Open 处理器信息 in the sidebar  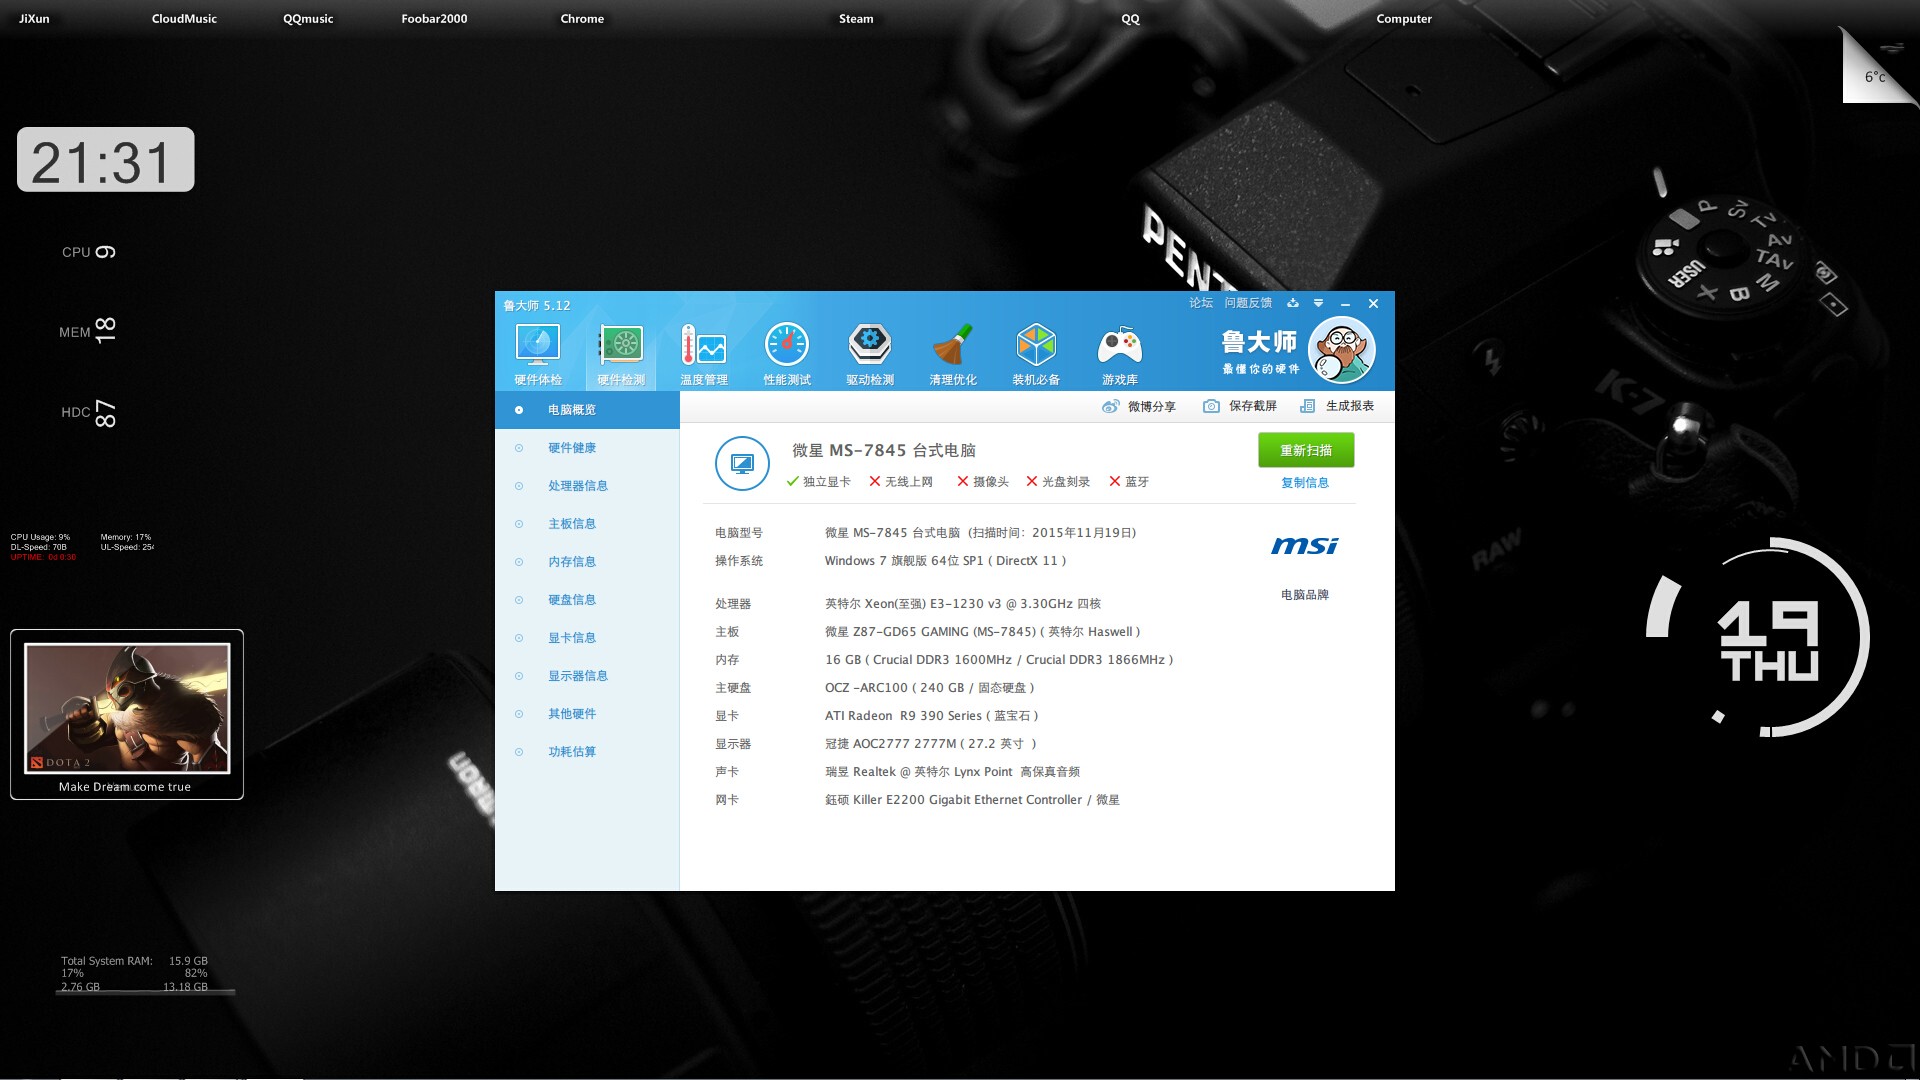click(587, 486)
